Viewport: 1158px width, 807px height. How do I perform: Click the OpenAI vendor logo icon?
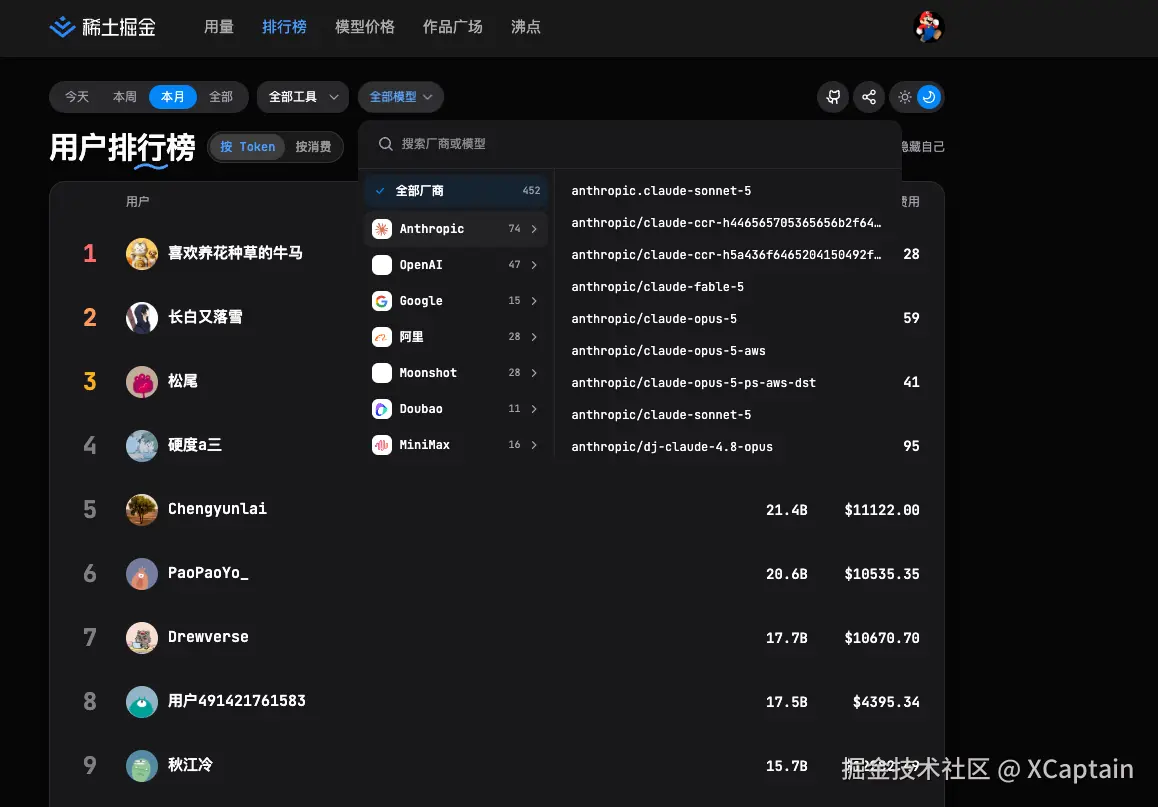[382, 264]
